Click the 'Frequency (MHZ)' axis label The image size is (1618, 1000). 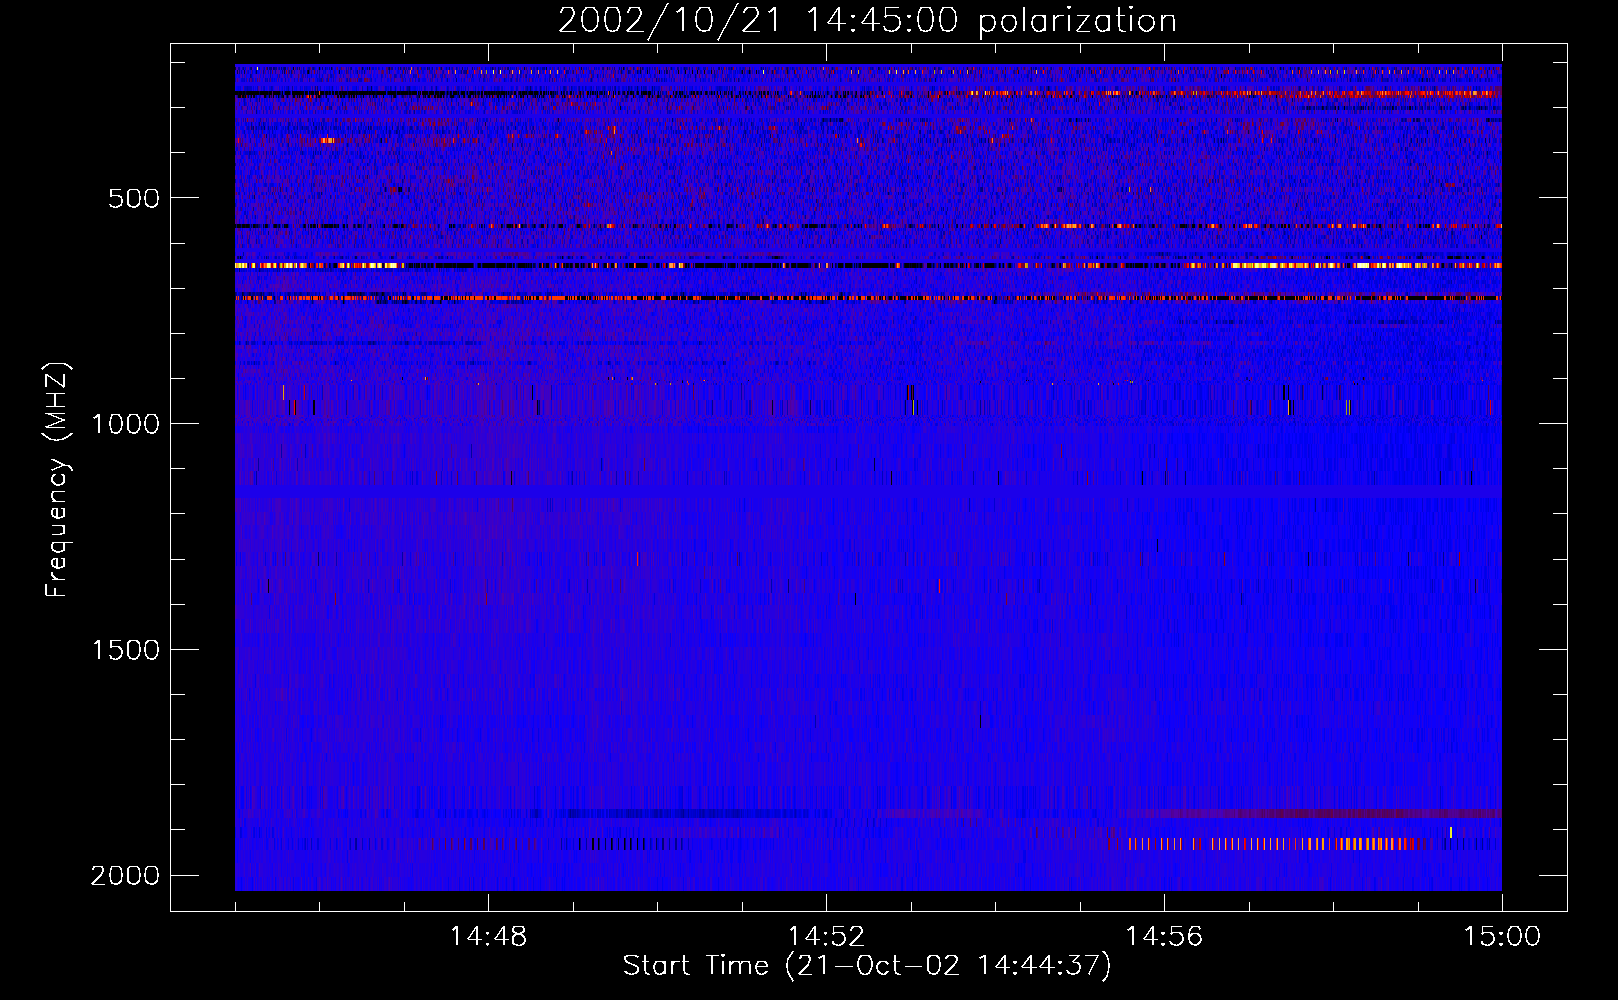(x=57, y=480)
